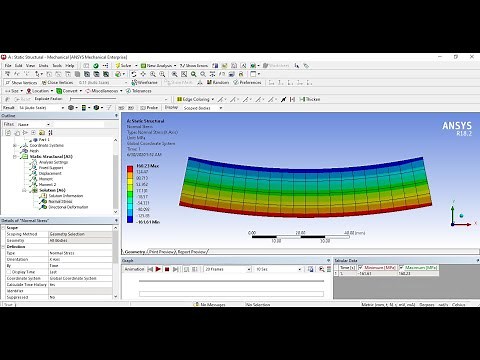Click the red legend color band
Image resolution: width=480 pixels, height=360 pixels.
130,169
